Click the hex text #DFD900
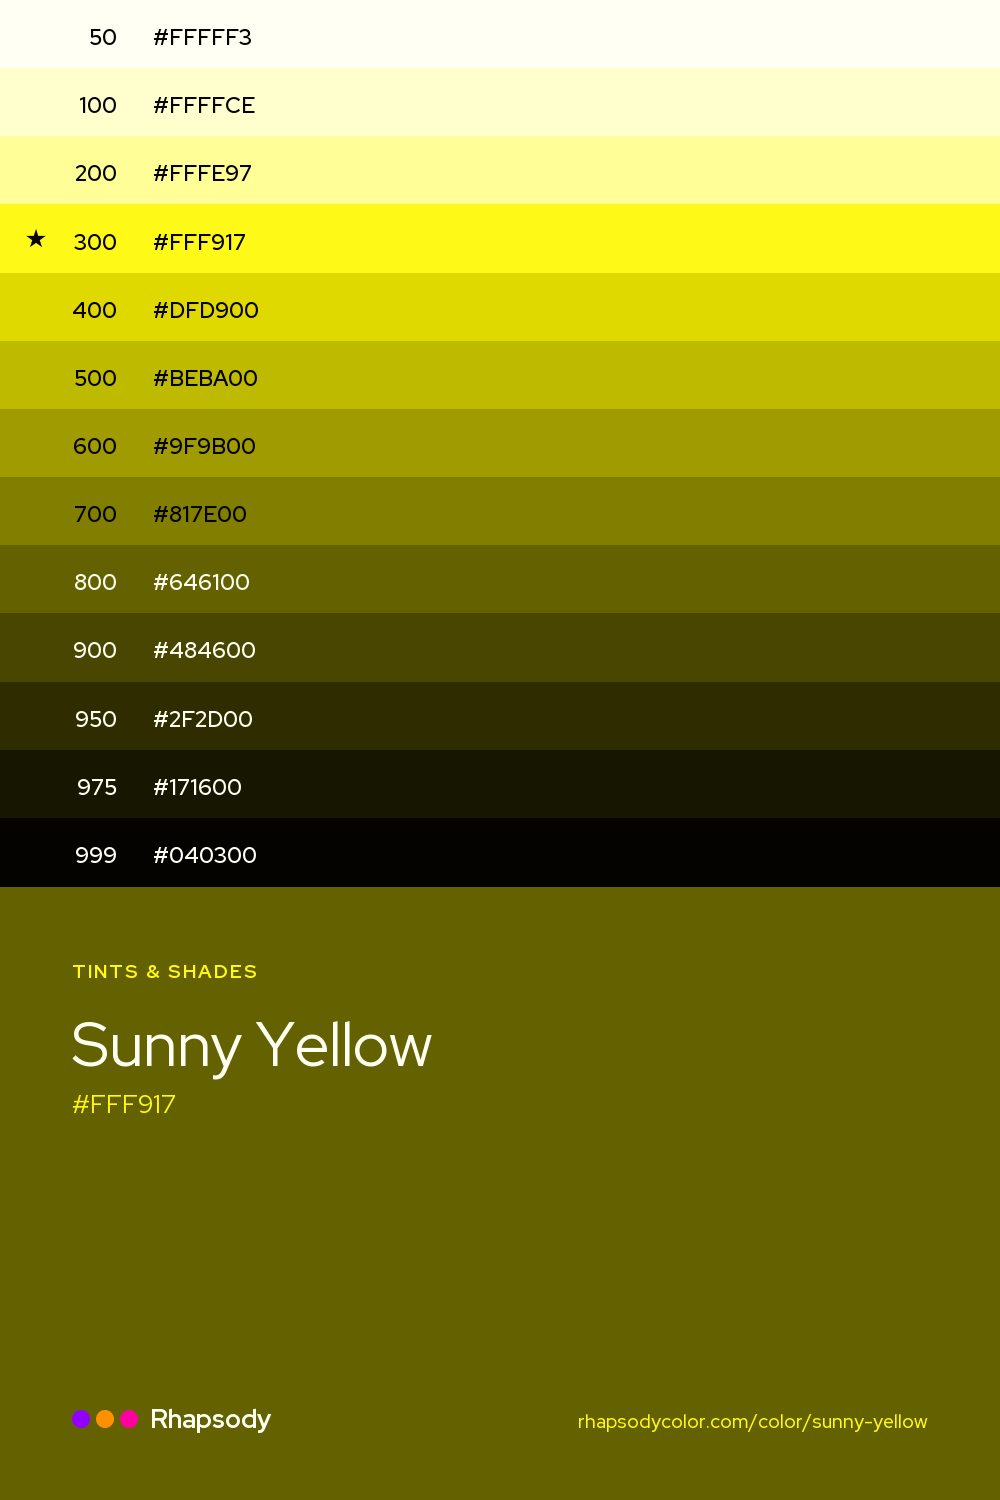 206,310
